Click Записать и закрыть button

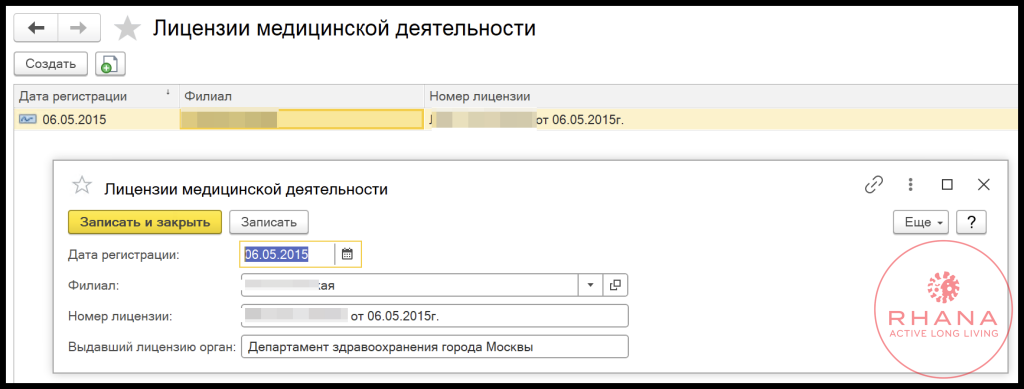(145, 222)
